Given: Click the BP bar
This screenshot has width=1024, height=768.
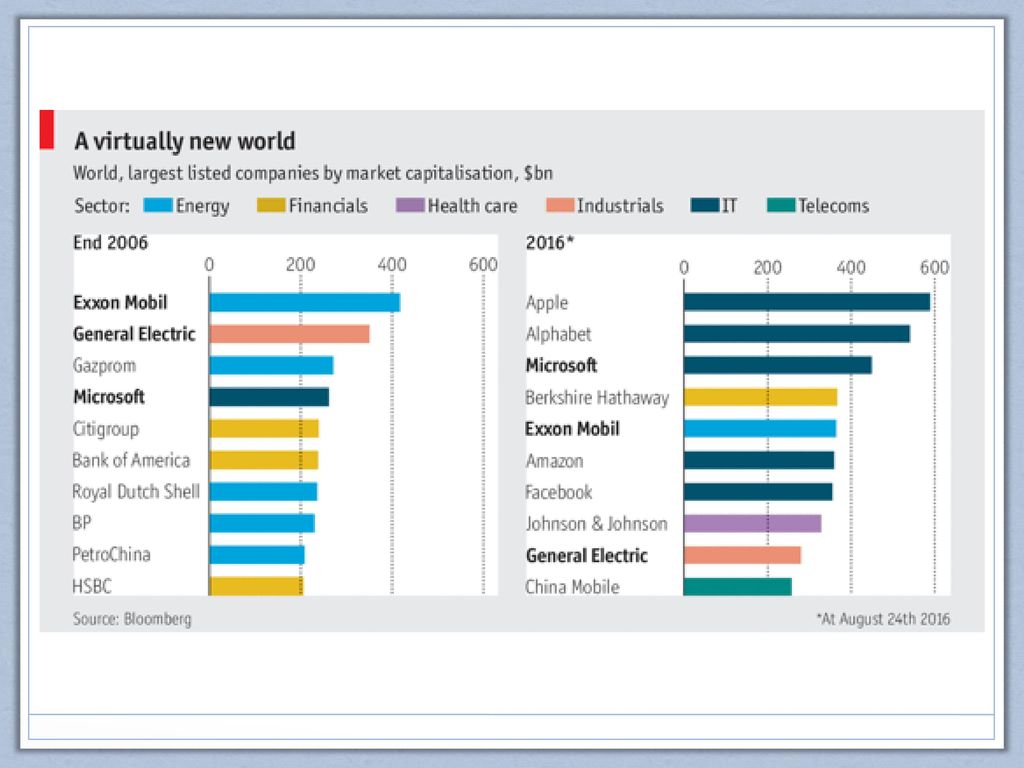Looking at the screenshot, I should [x=262, y=523].
